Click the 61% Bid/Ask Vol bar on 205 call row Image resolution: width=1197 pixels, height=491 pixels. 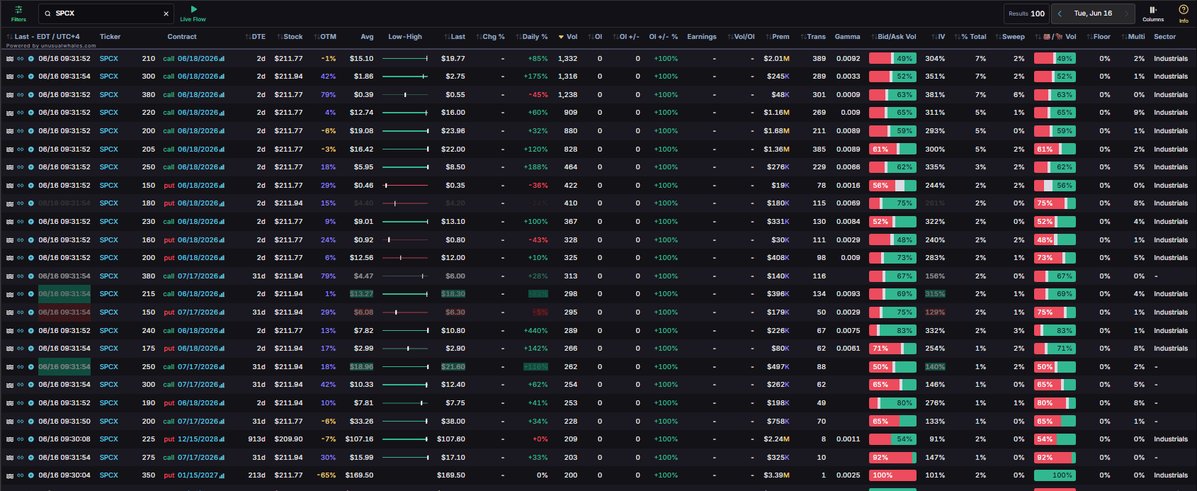pos(892,149)
